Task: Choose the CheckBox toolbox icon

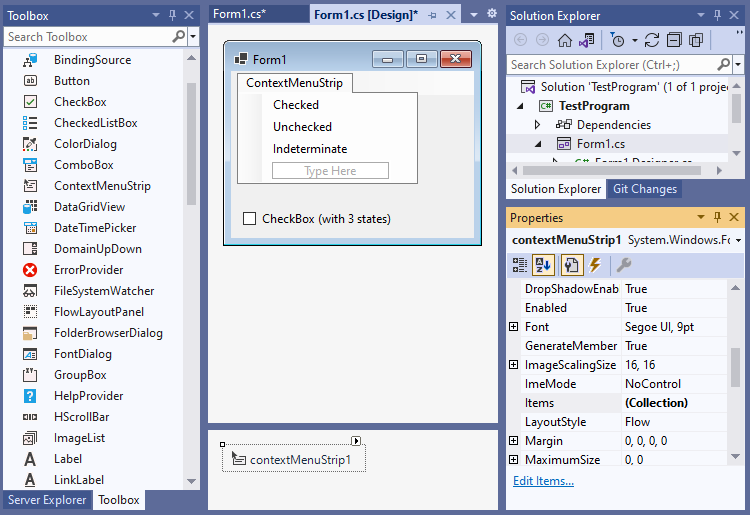Action: [30, 102]
